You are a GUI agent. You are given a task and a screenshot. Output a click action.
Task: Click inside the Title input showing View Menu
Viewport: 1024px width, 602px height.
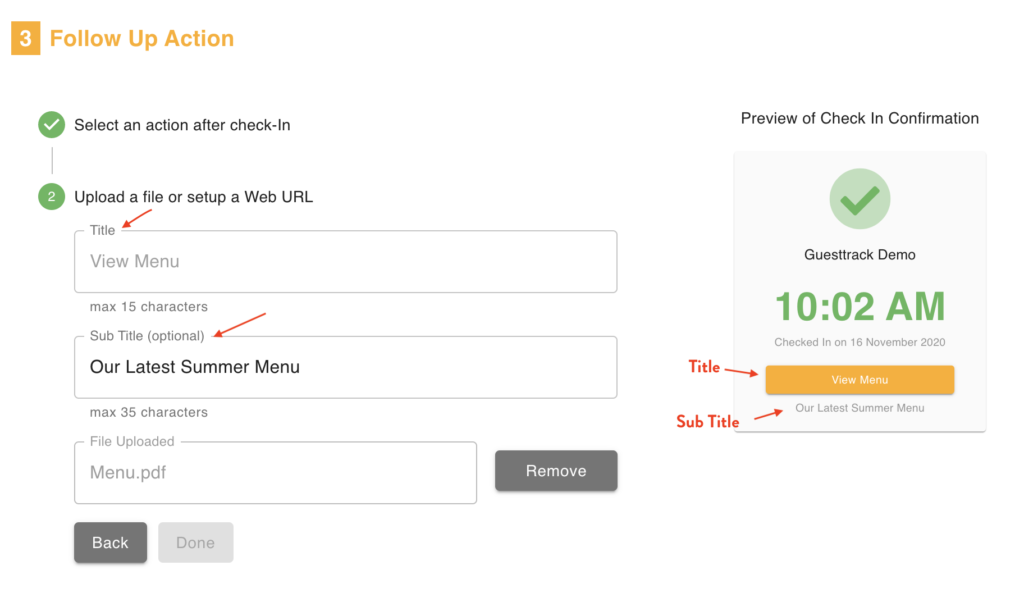[345, 261]
